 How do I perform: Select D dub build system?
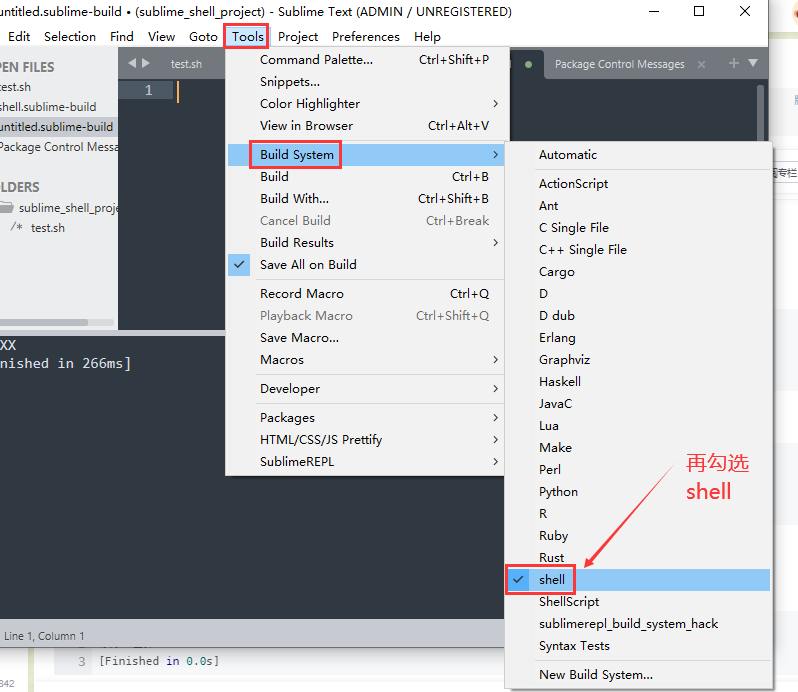638,315
